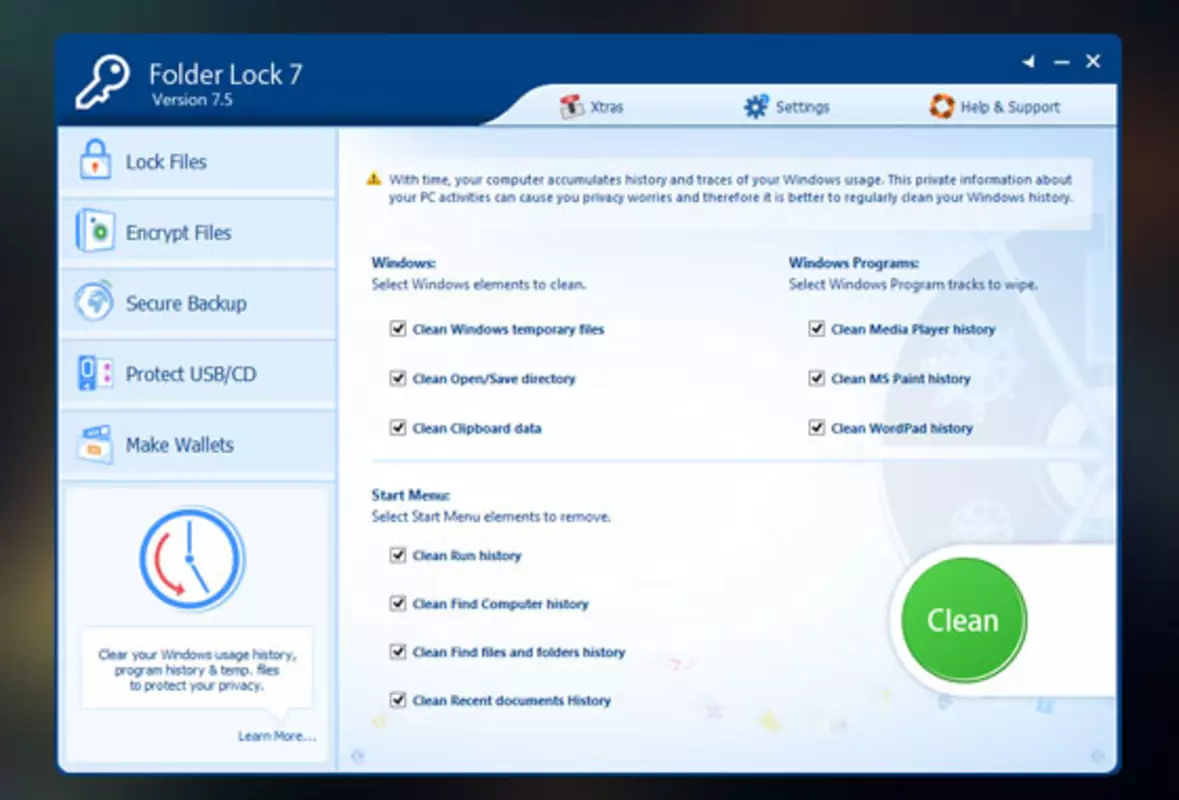Screen dimensions: 1179x800
Task: Click the Secure Backup globe icon
Action: pyautogui.click(x=94, y=302)
